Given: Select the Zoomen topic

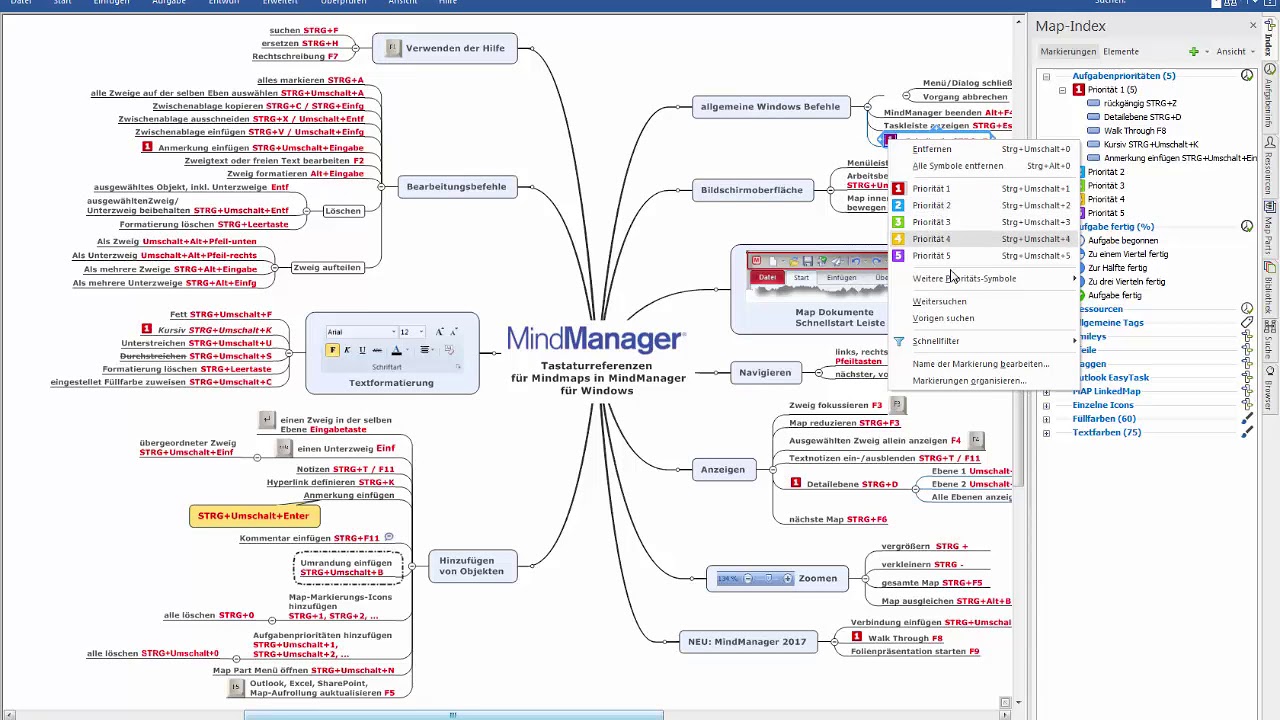Looking at the screenshot, I should (778, 578).
